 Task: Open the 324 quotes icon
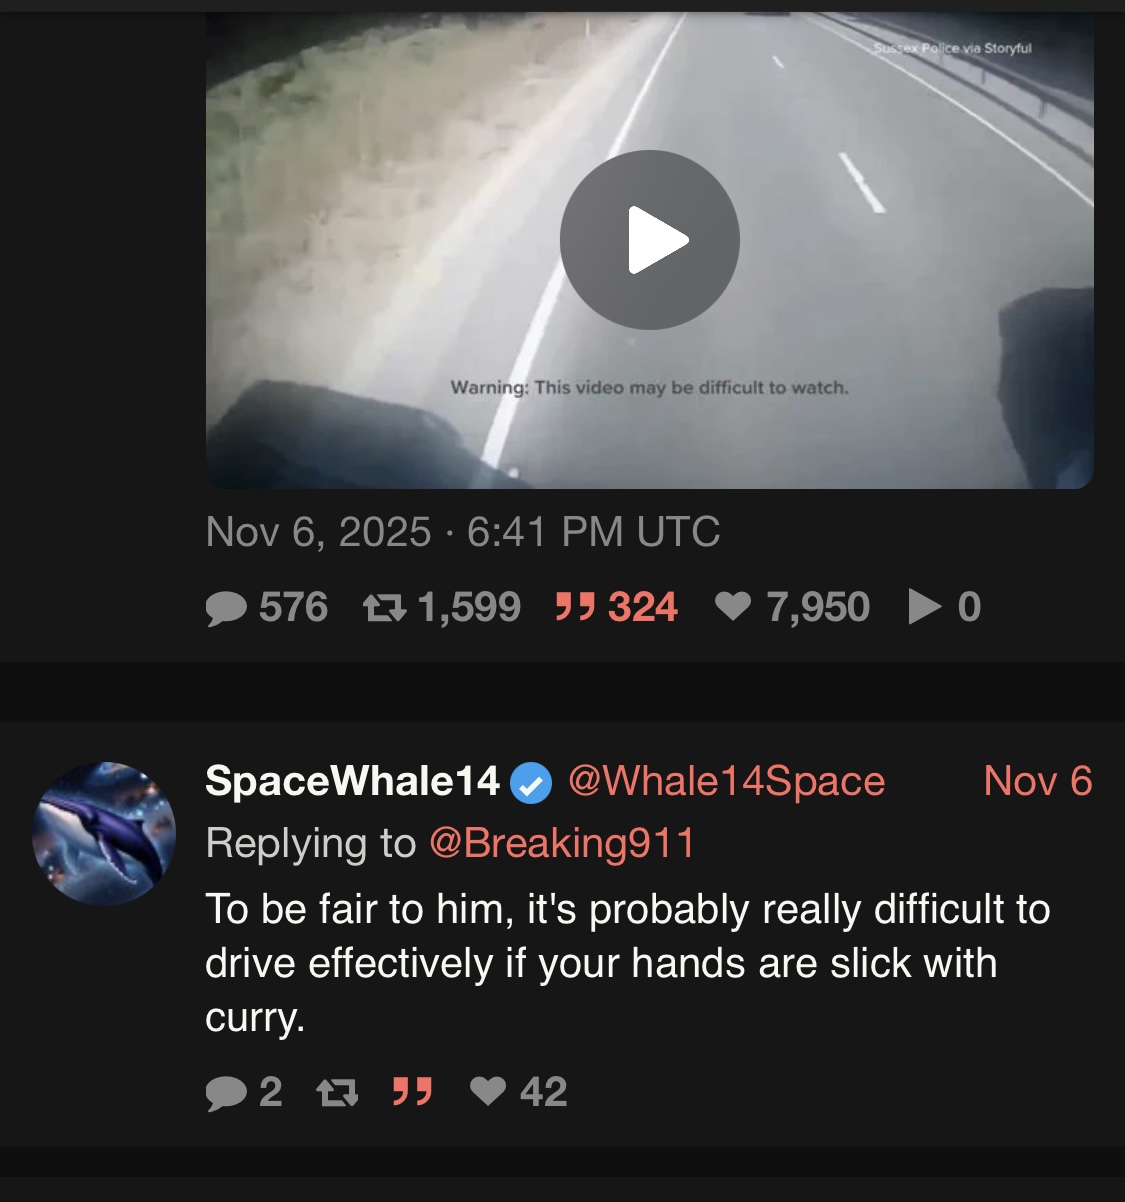575,606
